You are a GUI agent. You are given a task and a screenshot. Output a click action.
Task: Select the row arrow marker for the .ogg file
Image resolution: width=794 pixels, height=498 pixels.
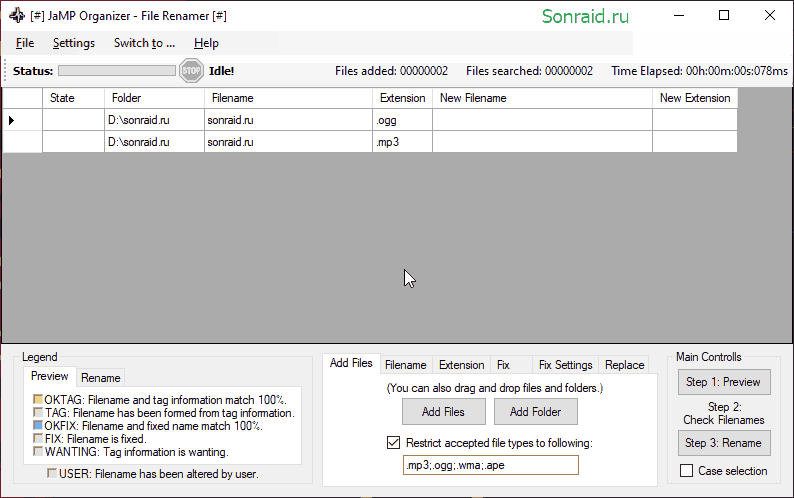11,120
